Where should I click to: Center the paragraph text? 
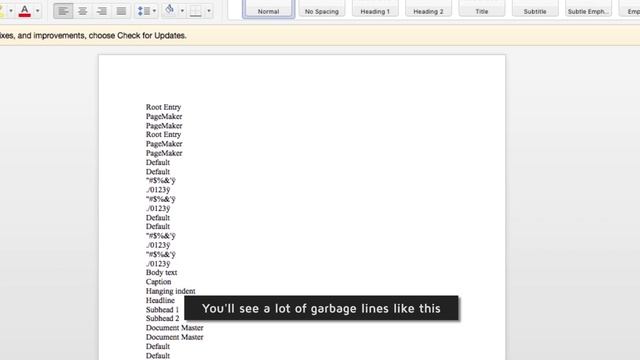[82, 11]
